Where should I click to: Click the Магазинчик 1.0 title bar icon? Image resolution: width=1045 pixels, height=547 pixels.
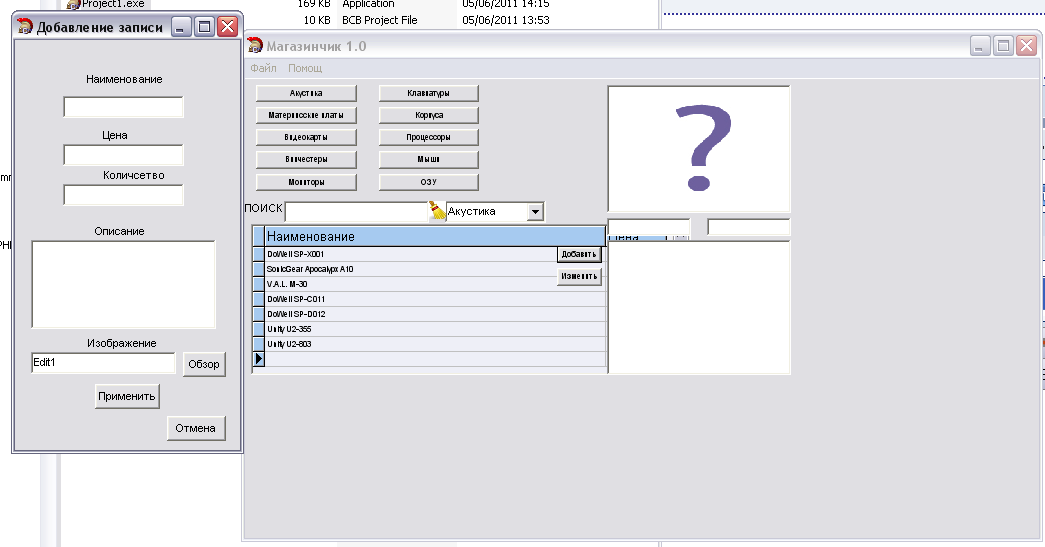[x=255, y=46]
